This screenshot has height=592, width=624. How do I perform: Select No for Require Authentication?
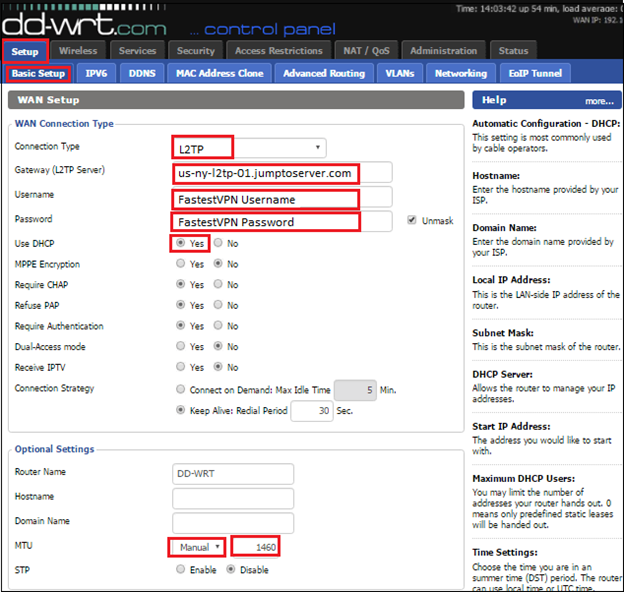tap(218, 325)
